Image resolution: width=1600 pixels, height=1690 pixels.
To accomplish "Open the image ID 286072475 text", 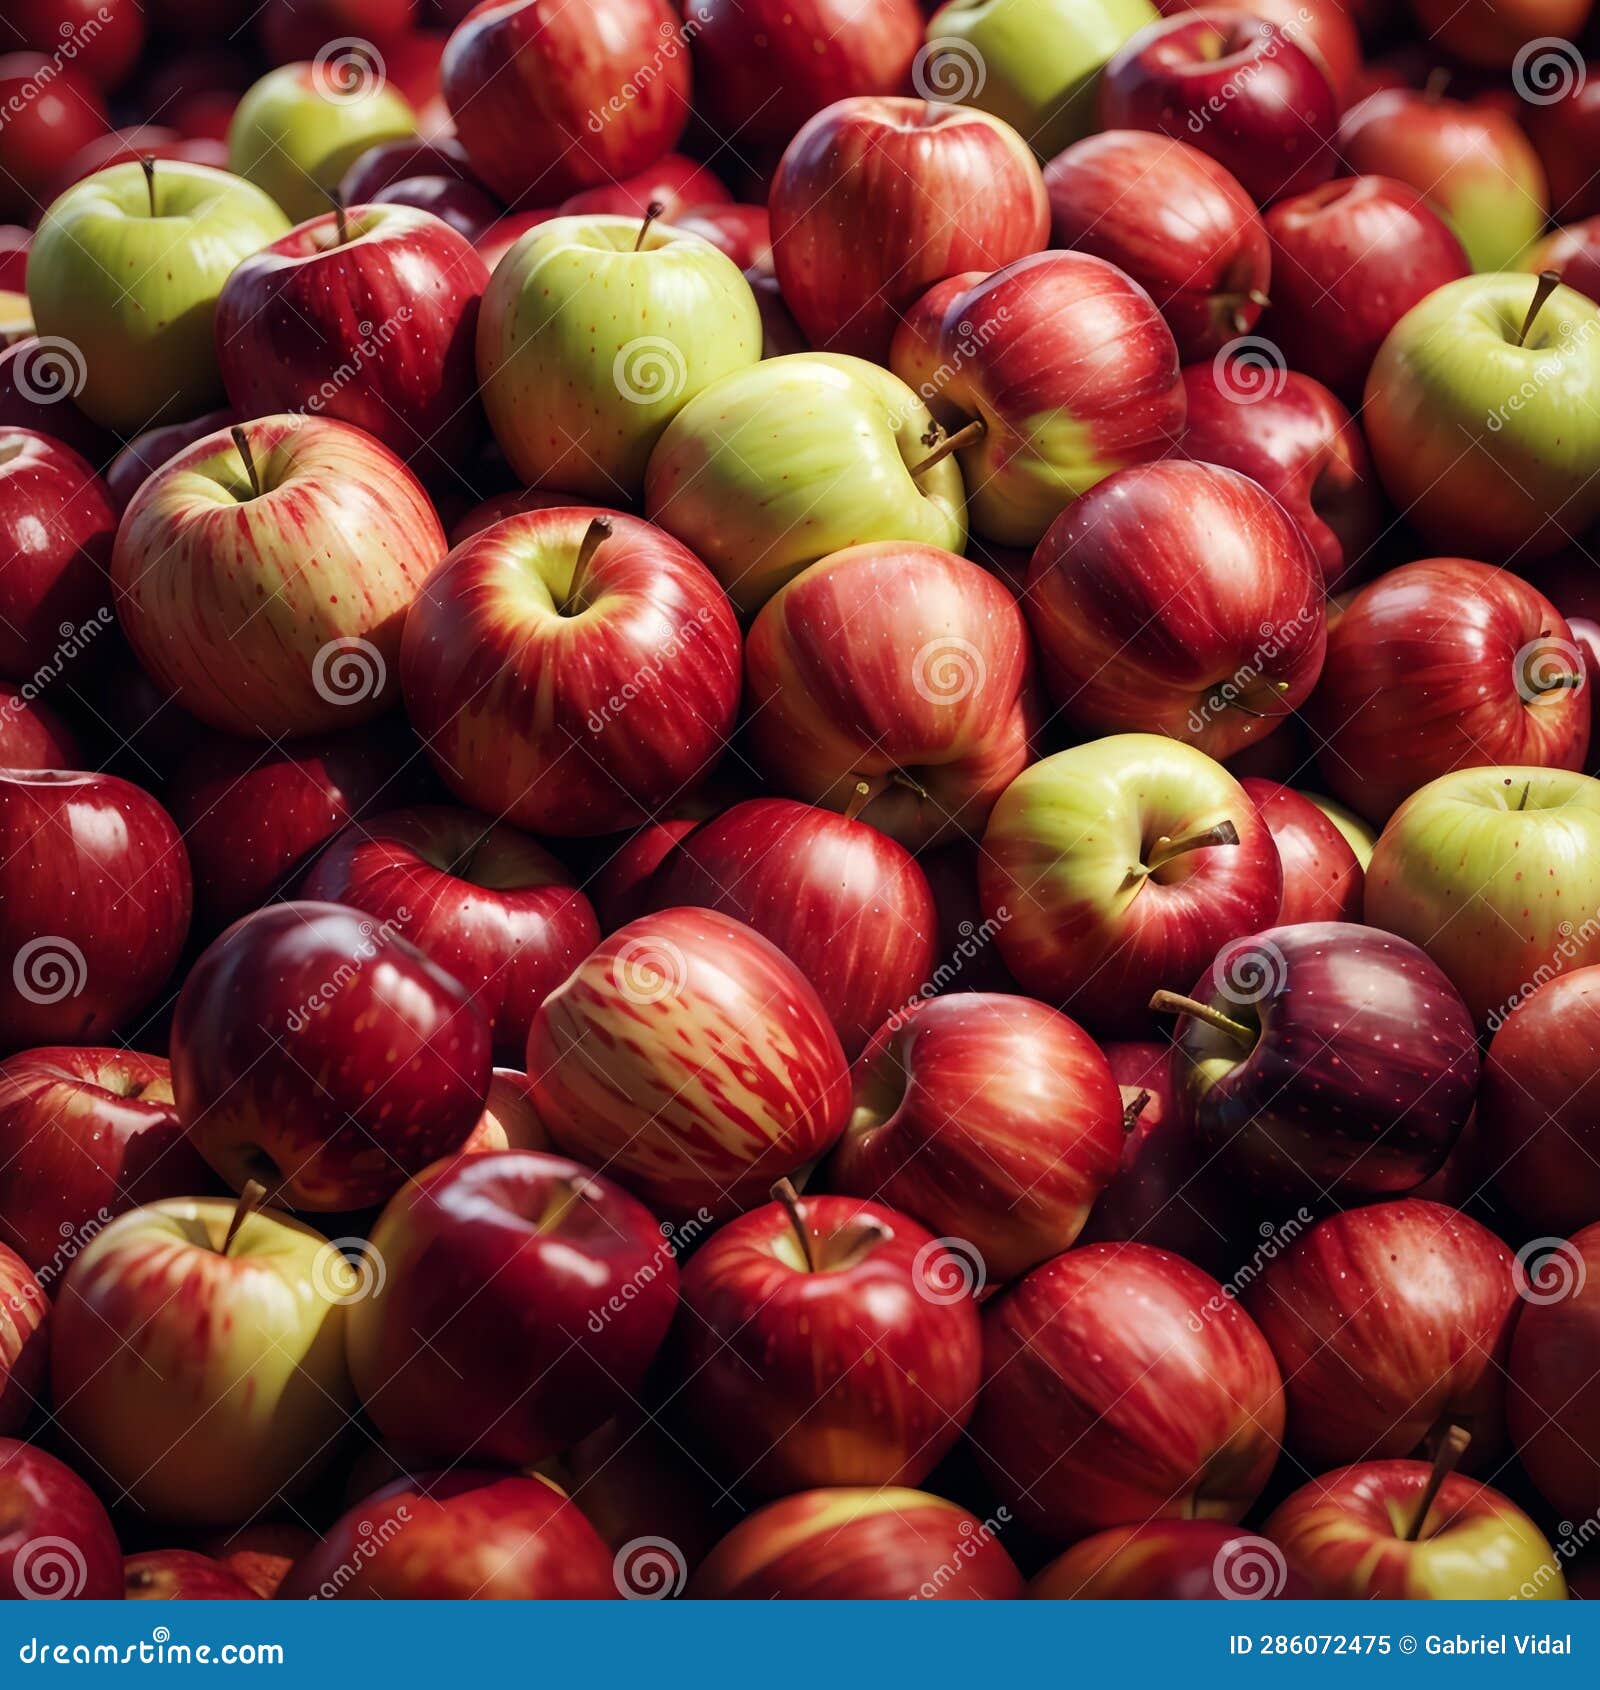I will 1310,1645.
